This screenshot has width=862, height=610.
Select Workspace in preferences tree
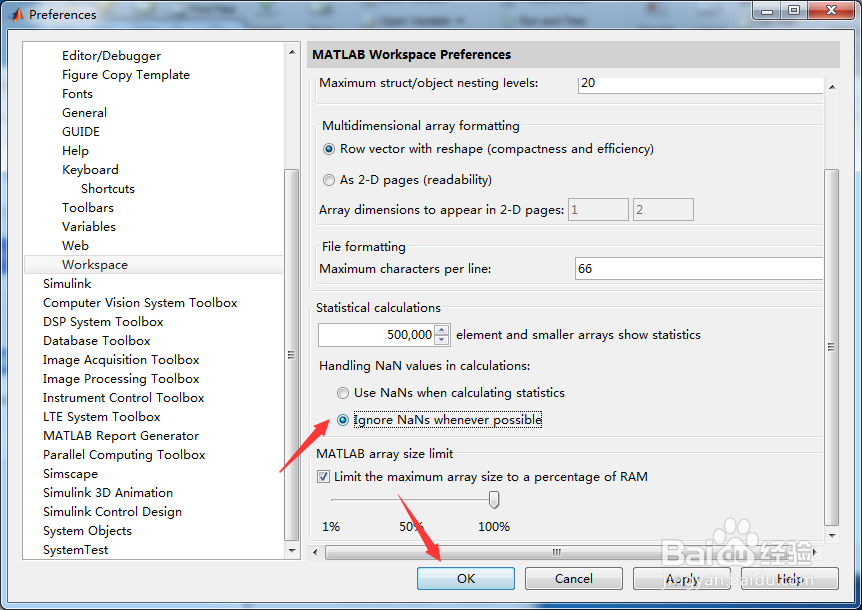[153, 265]
